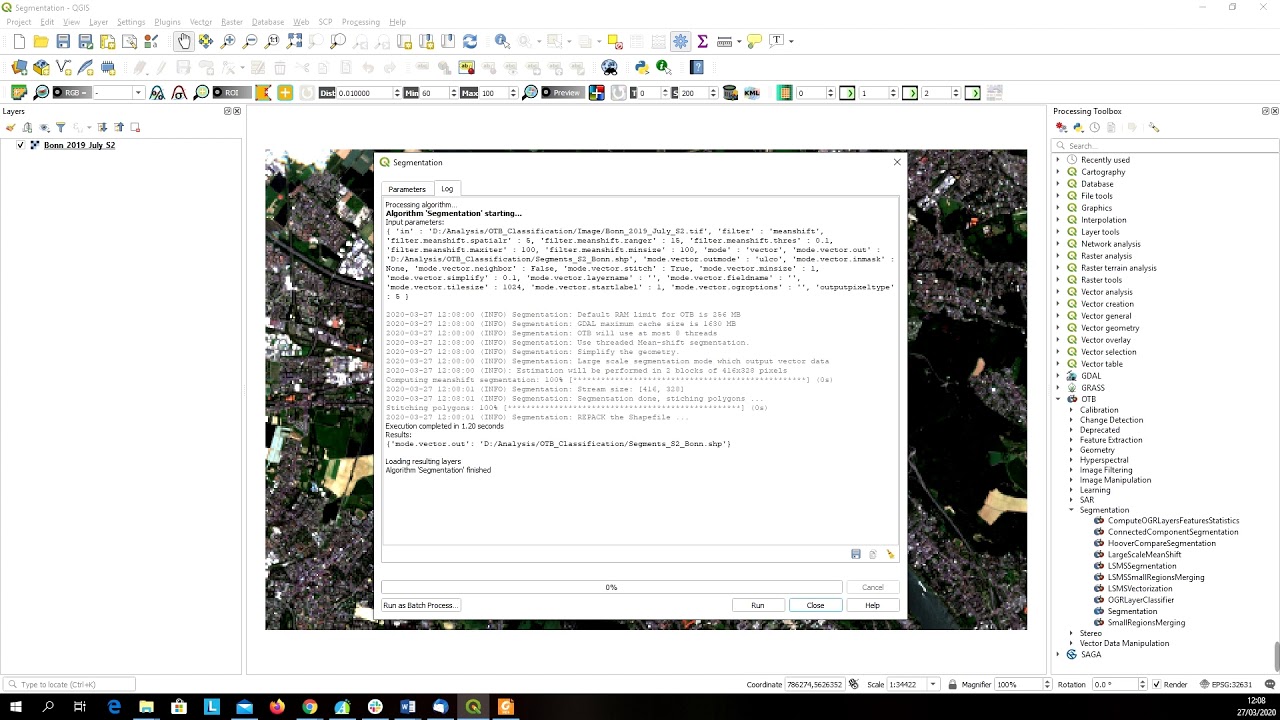
Task: Open Statistical Summary sigma icon
Action: [702, 41]
